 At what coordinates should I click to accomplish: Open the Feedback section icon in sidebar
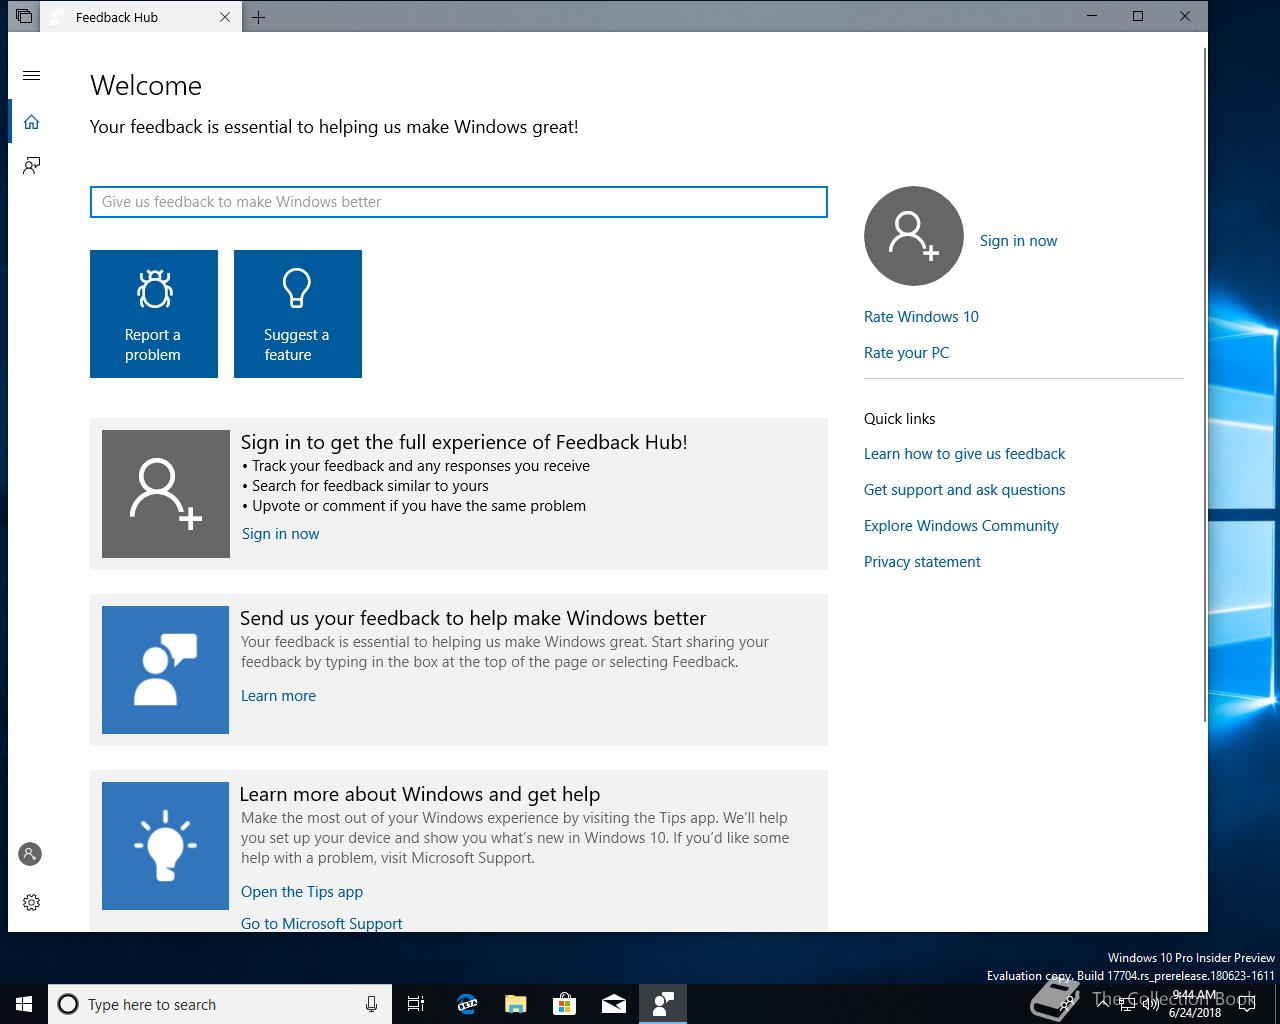[x=31, y=165]
